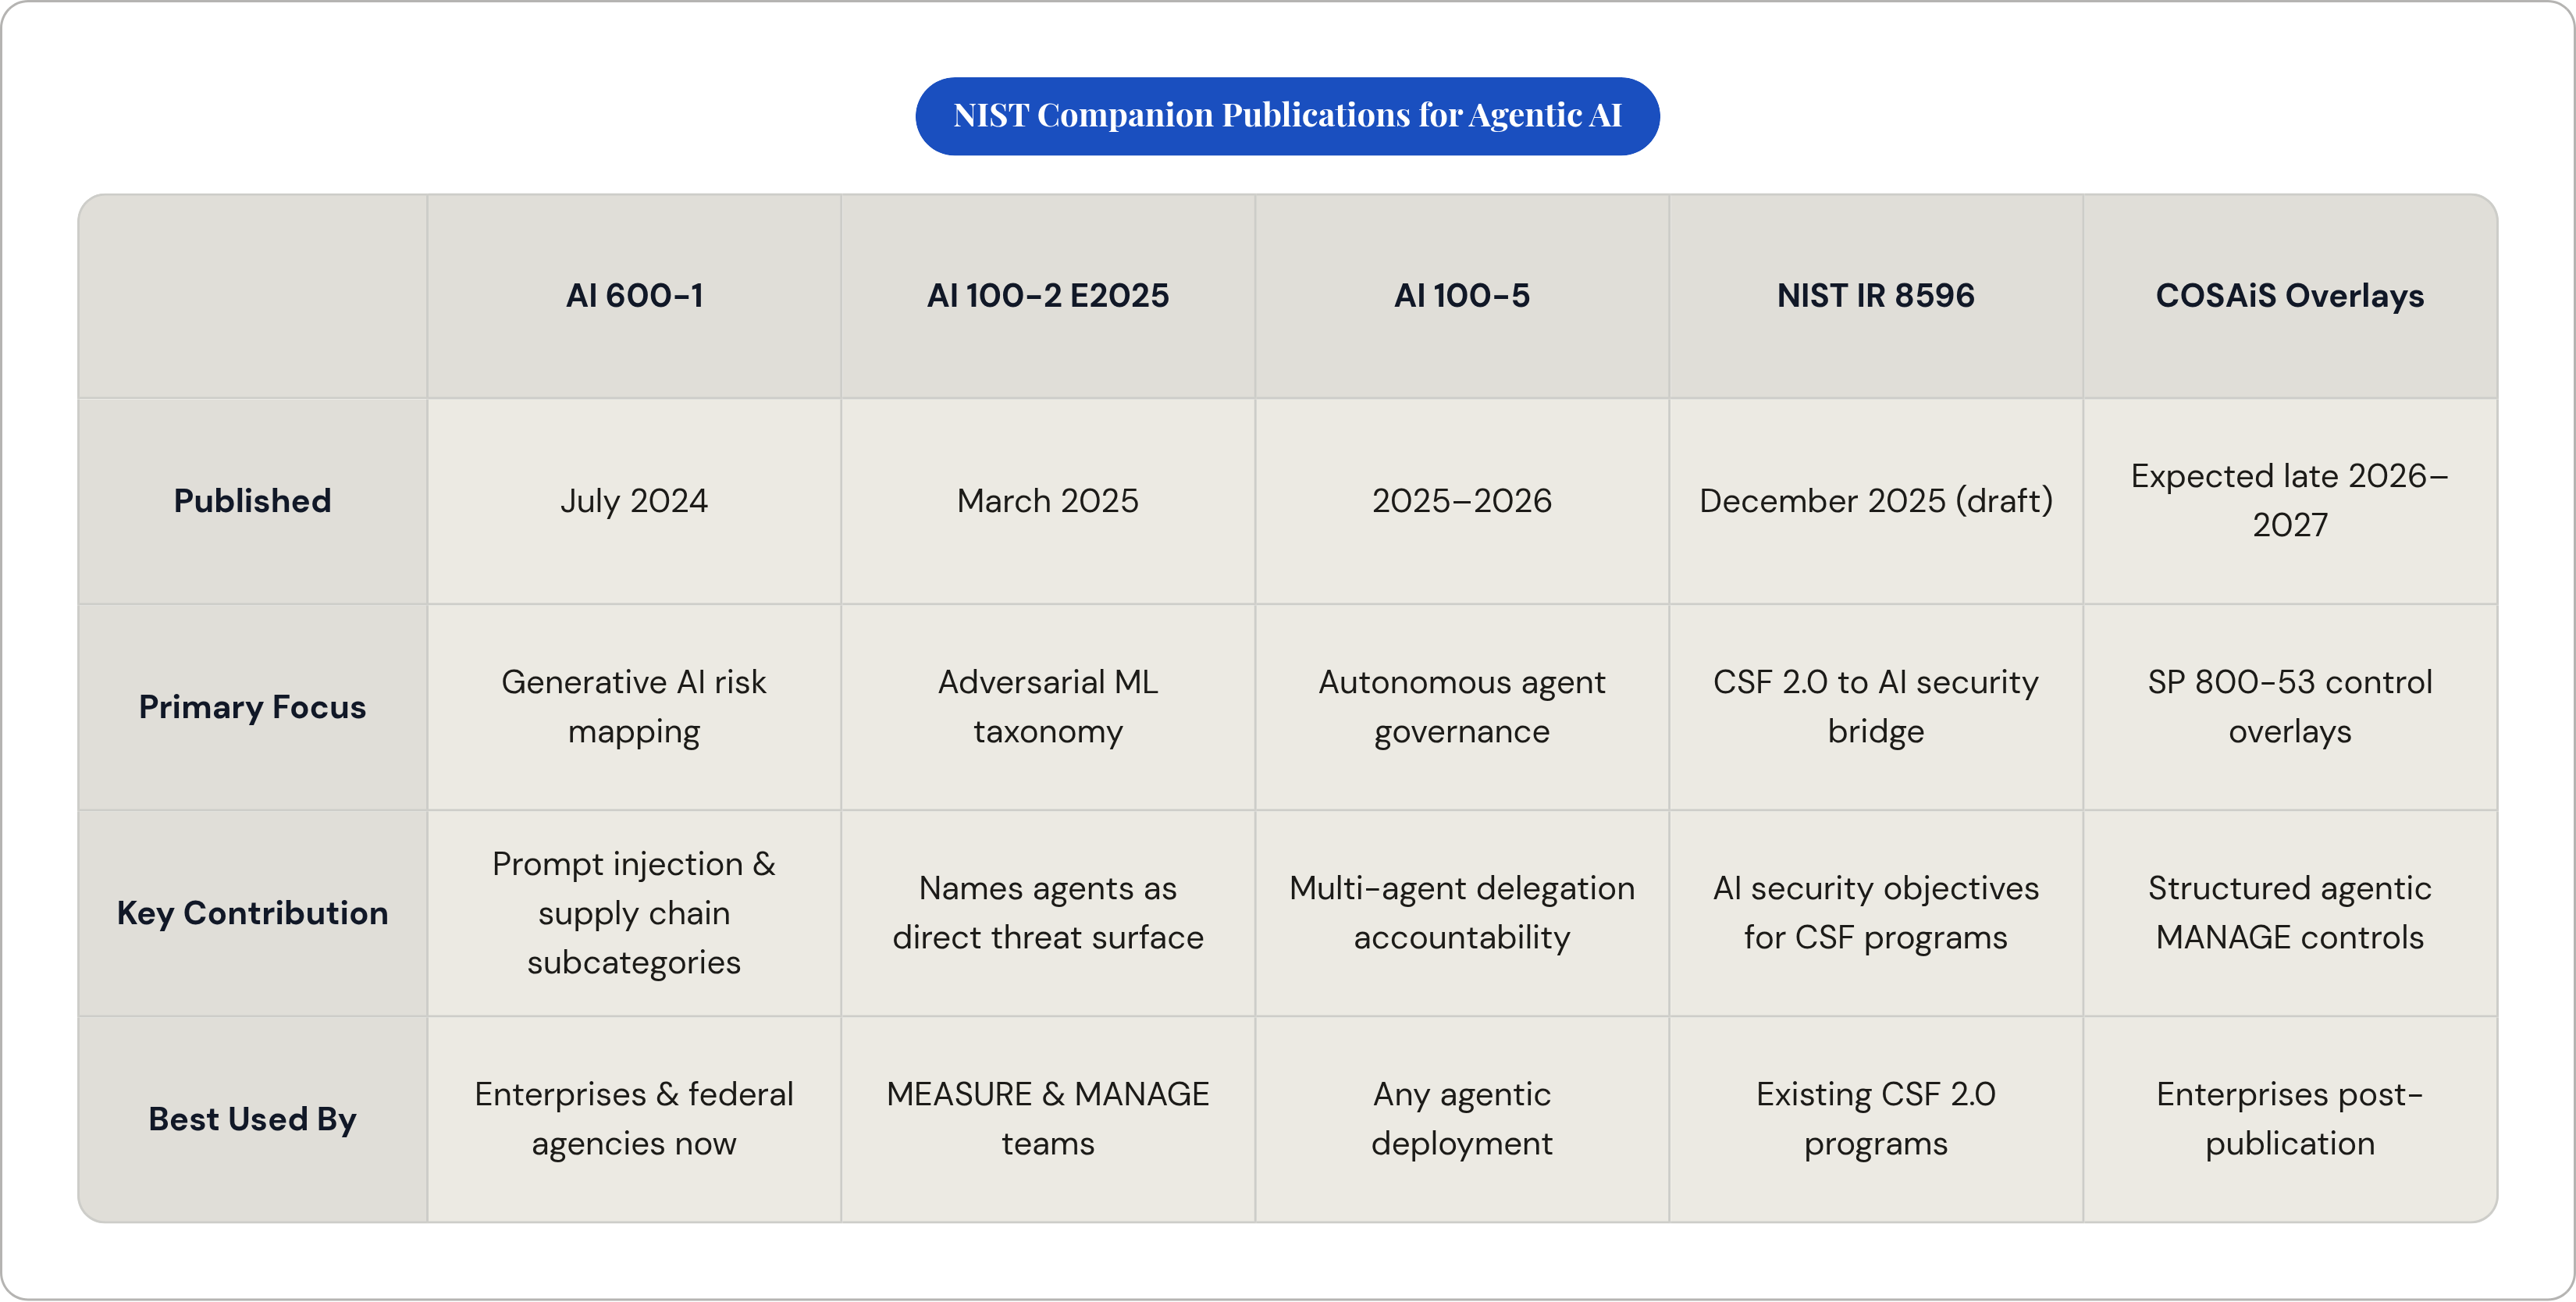Click Enterprises post-publication cell

pyautogui.click(x=2290, y=1119)
